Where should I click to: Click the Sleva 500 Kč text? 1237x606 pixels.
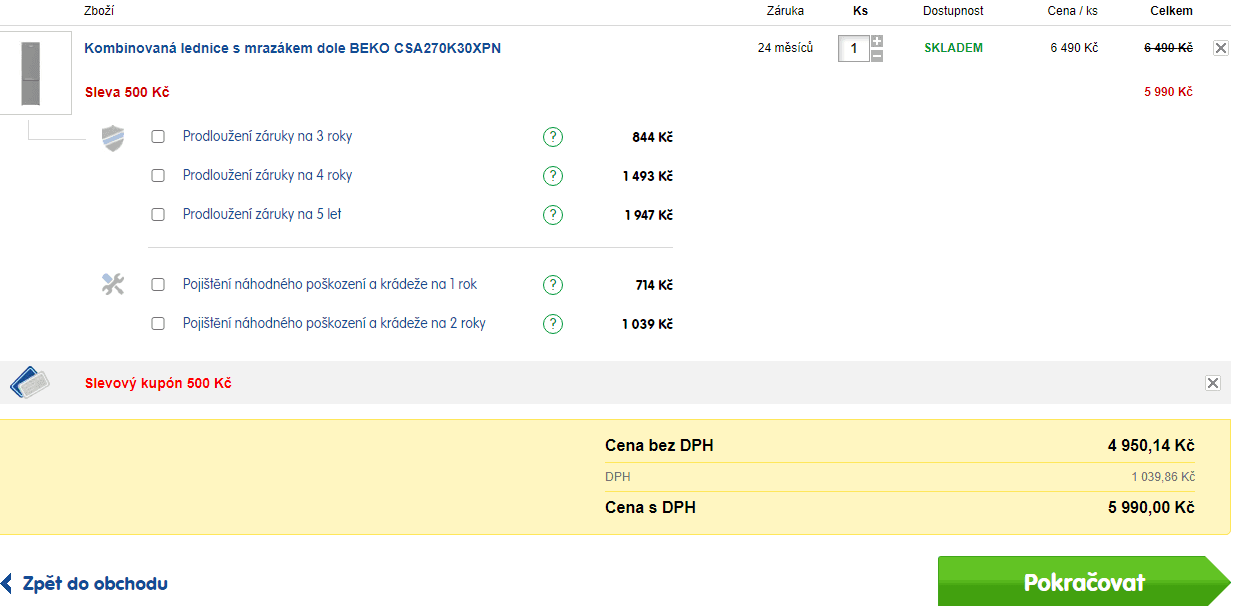coord(127,92)
